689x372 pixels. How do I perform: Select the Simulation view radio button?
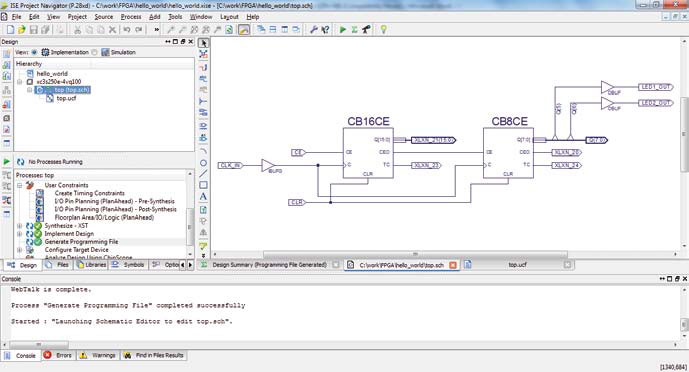[94, 52]
